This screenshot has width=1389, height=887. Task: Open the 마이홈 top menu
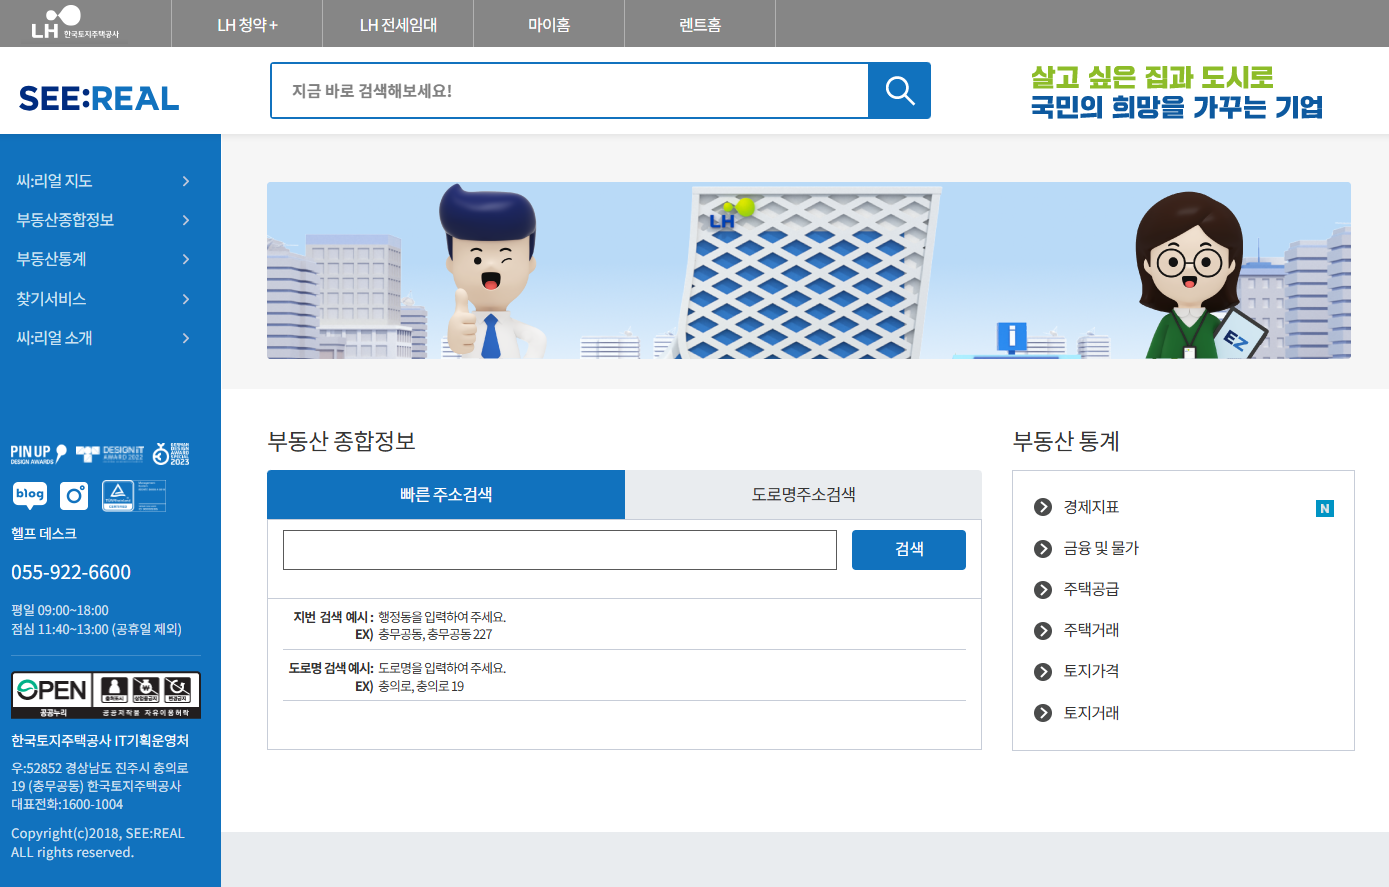[549, 24]
